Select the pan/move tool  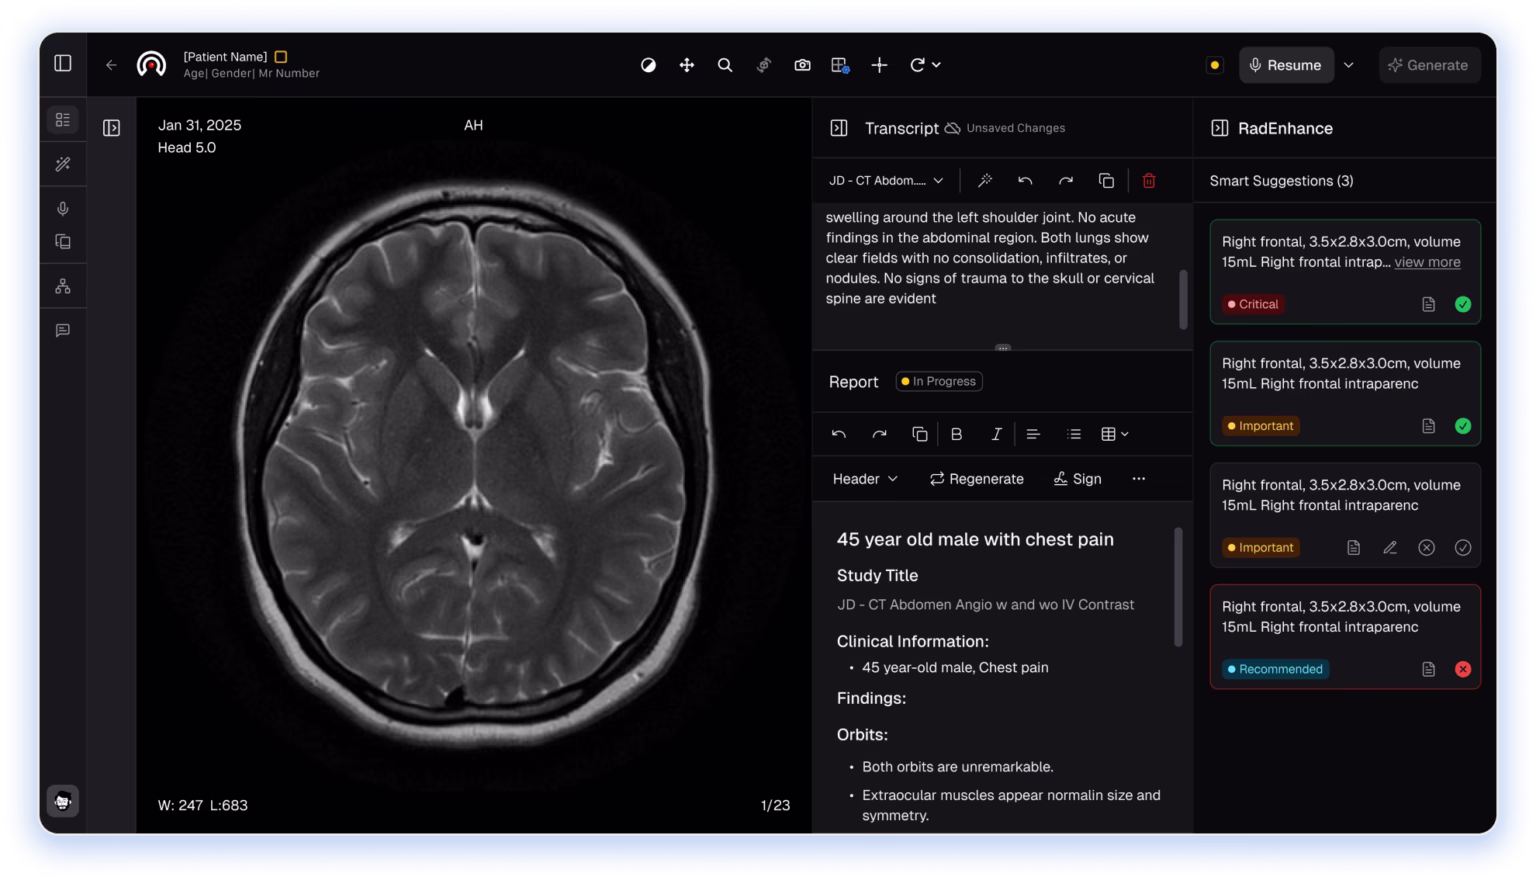pyautogui.click(x=687, y=65)
